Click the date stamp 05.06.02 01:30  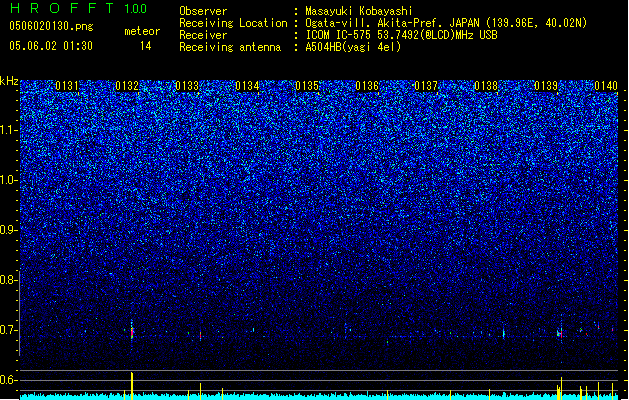pyautogui.click(x=51, y=46)
